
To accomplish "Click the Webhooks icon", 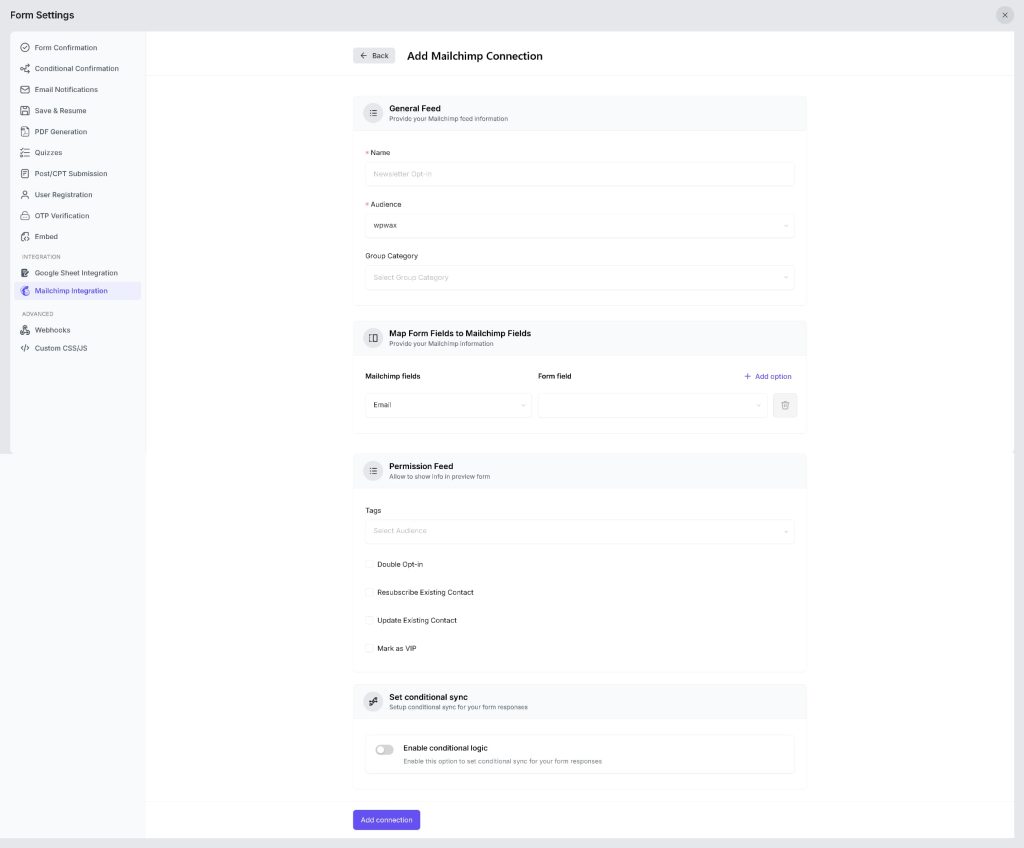I will 25,330.
